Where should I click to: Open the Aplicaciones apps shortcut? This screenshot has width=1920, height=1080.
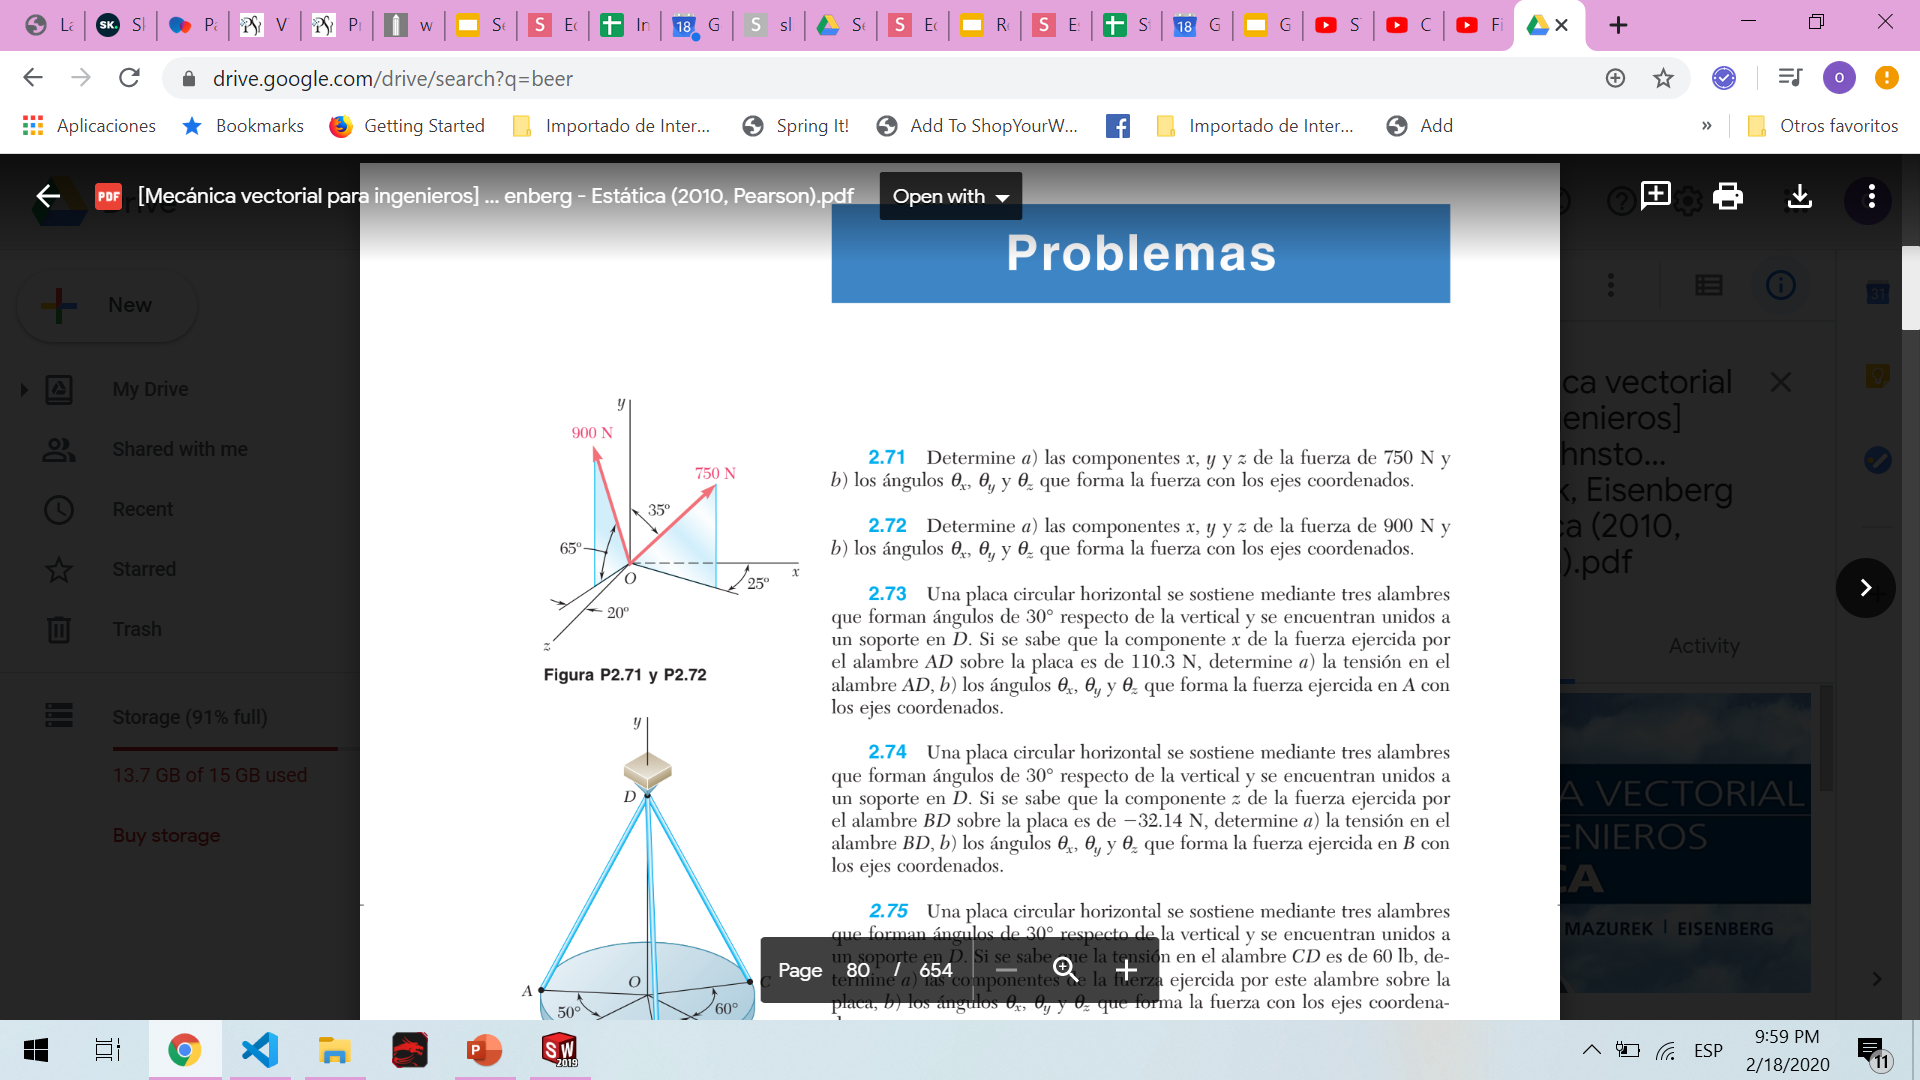(x=89, y=126)
